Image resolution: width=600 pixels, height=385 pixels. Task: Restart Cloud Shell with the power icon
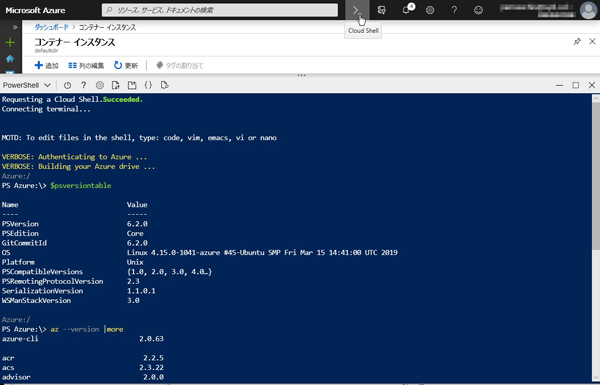tap(67, 85)
